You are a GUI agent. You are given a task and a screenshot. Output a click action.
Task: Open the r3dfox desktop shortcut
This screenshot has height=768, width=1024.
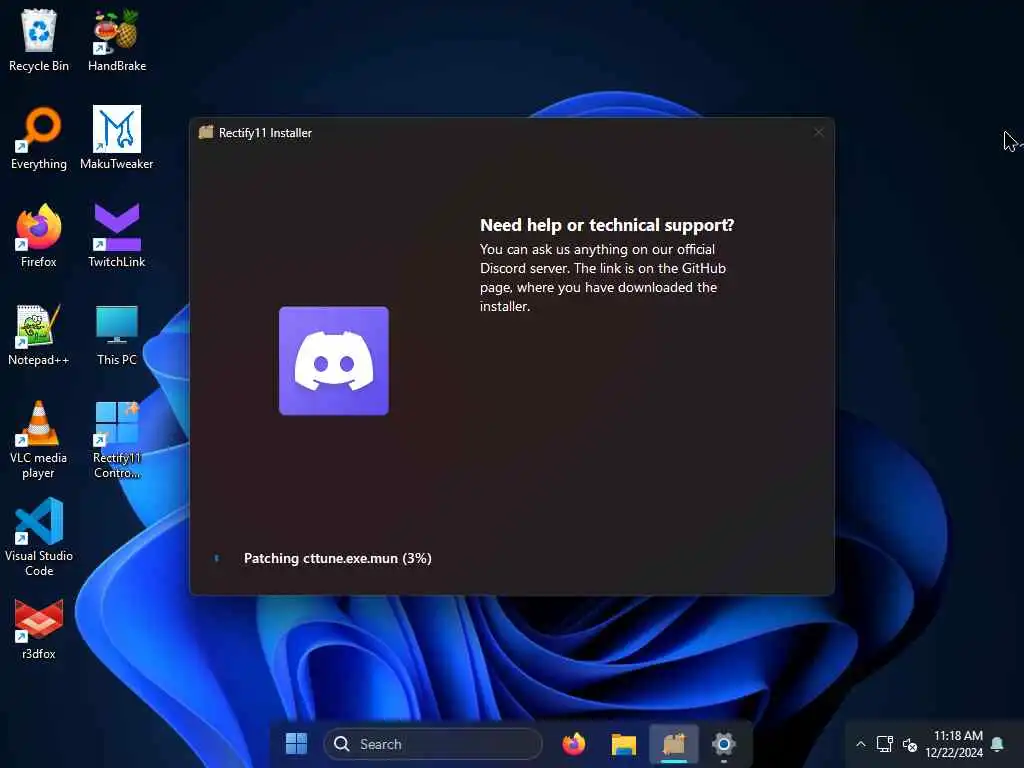tap(39, 628)
